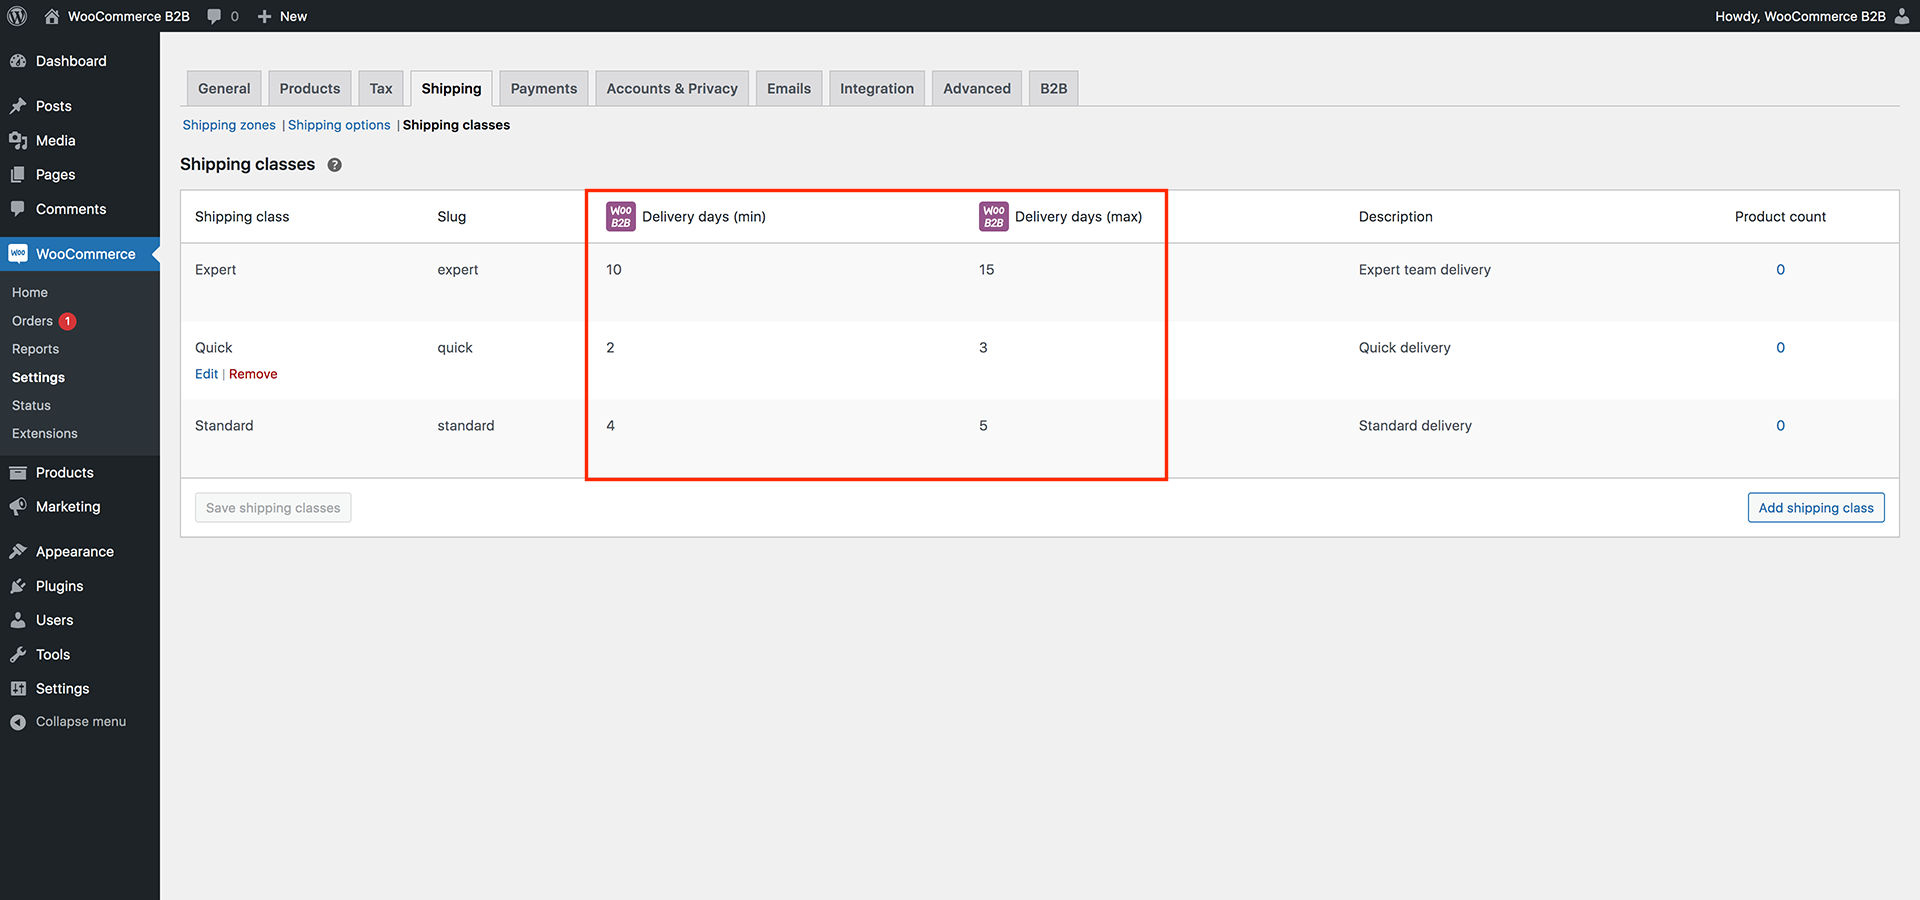Click the Delivery days max value 15
Screen dimensions: 1920x900
point(987,270)
